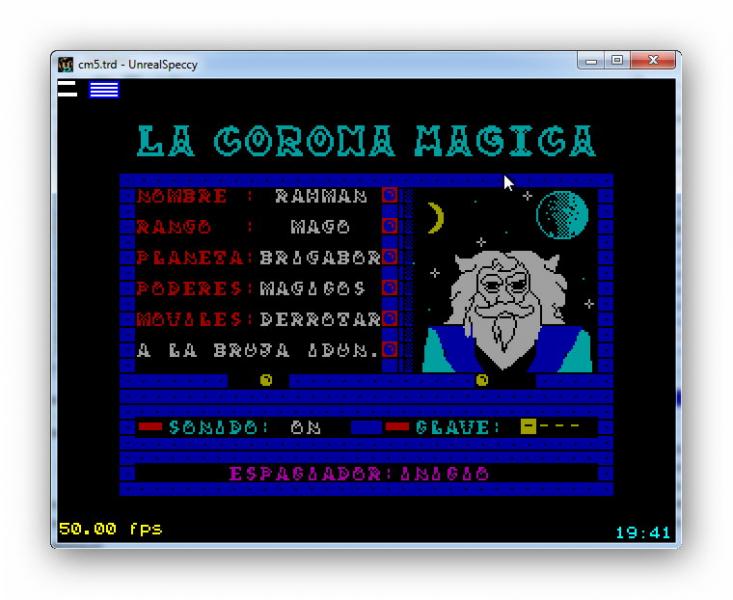Click the blue striped disk indicator icon
733x600 pixels.
pyautogui.click(x=103, y=90)
